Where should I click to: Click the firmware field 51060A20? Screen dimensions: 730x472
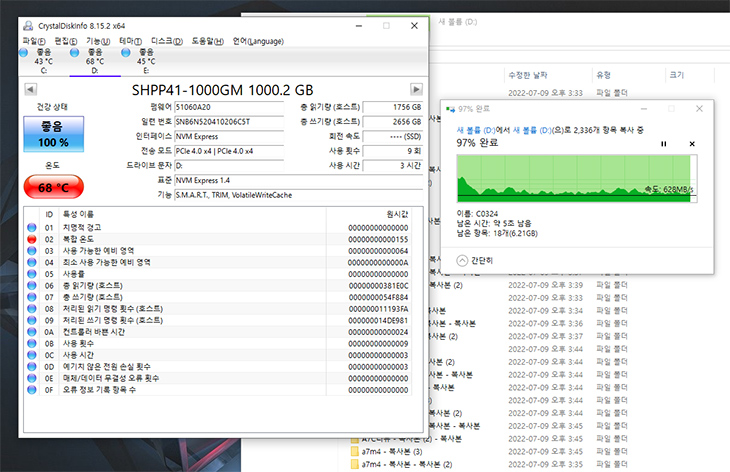pyautogui.click(x=229, y=107)
